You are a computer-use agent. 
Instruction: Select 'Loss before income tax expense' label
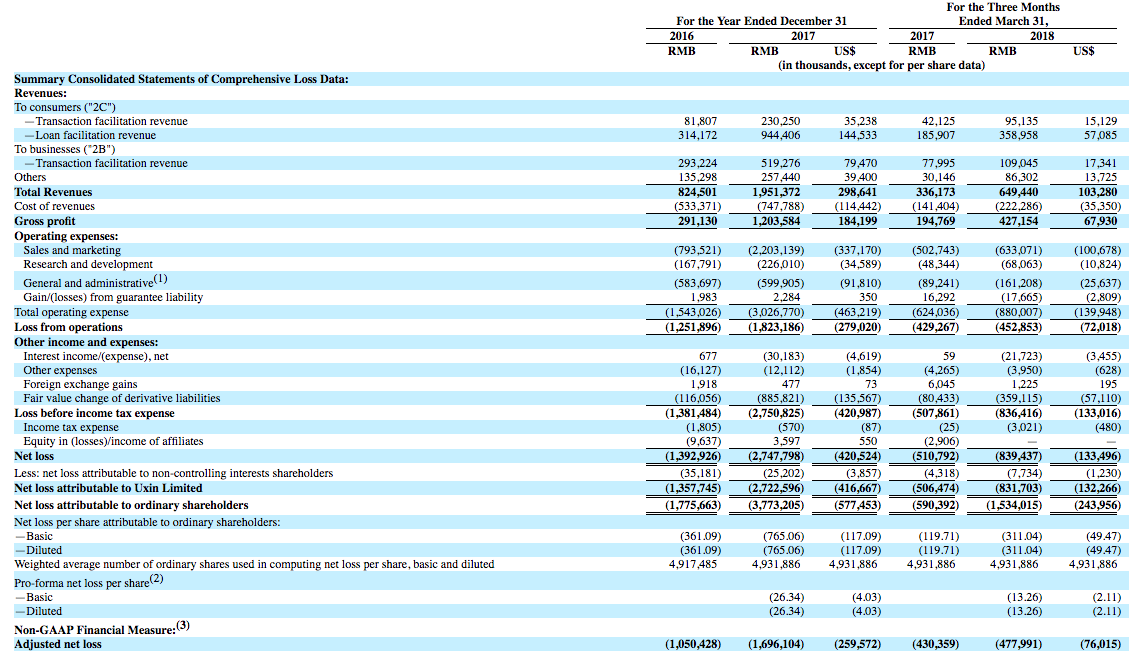(94, 413)
